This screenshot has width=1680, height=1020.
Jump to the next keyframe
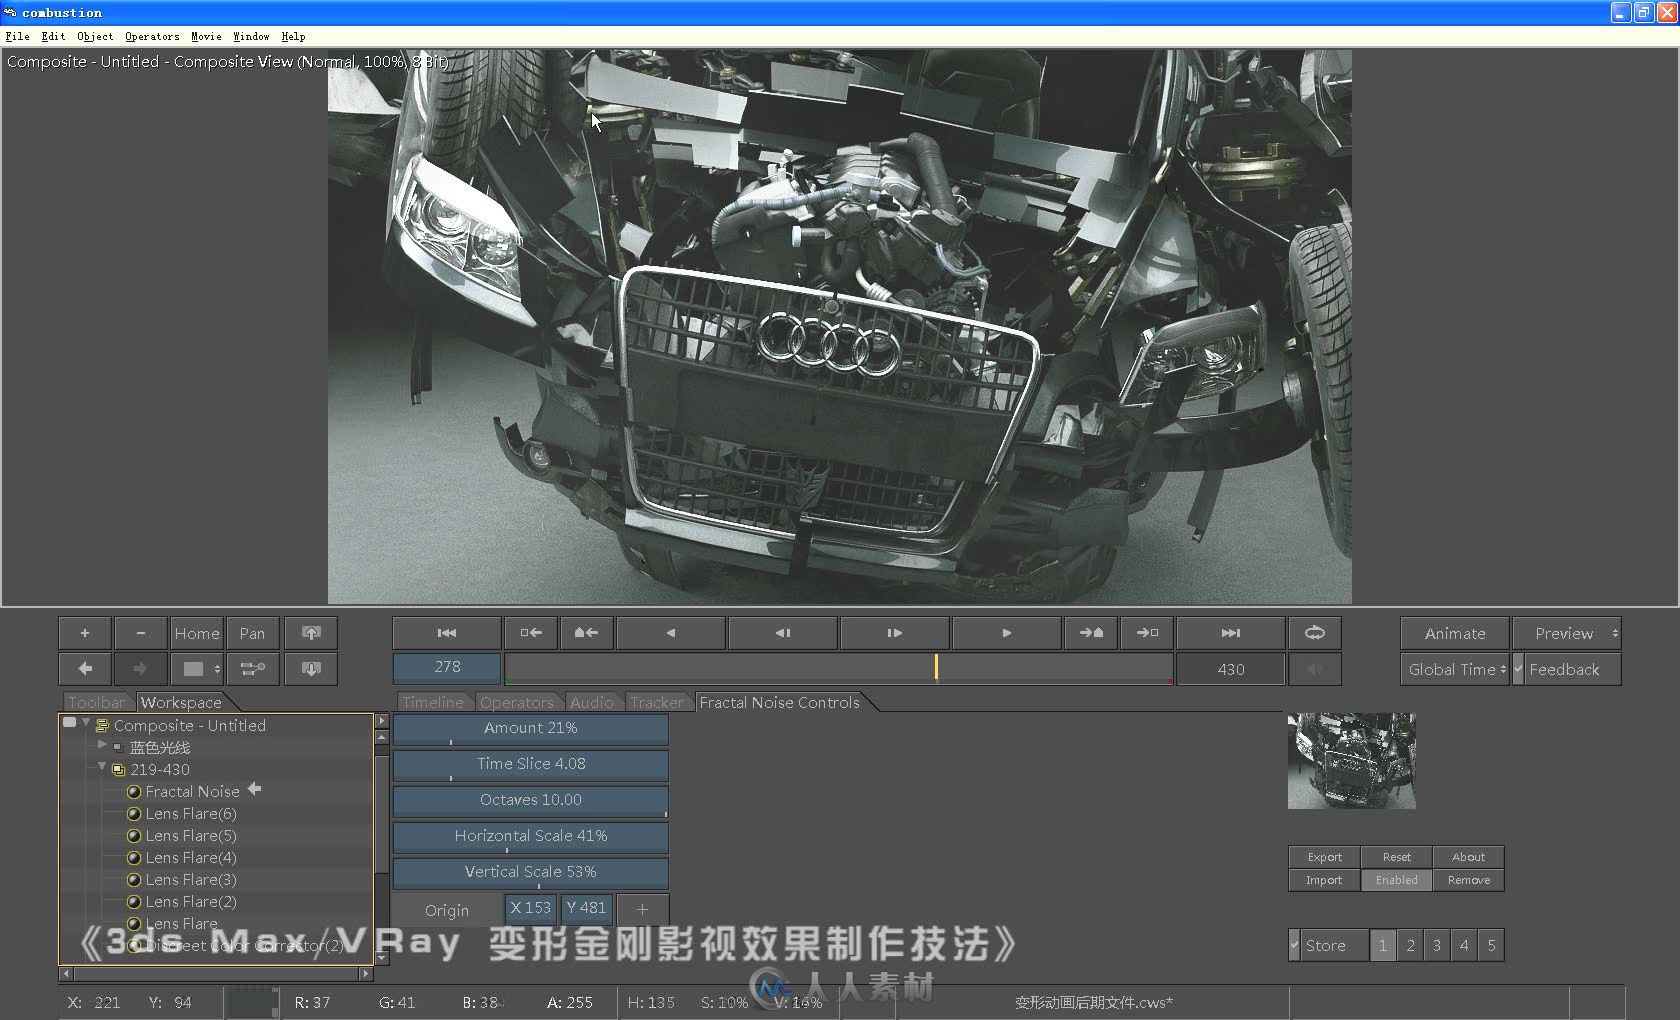pyautogui.click(x=1091, y=633)
